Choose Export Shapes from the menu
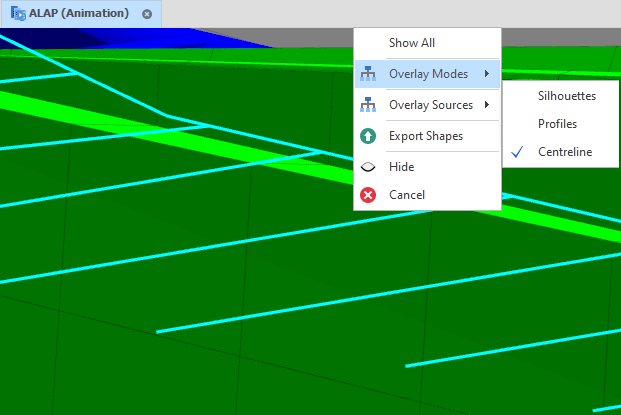621x415 pixels. (x=427, y=136)
